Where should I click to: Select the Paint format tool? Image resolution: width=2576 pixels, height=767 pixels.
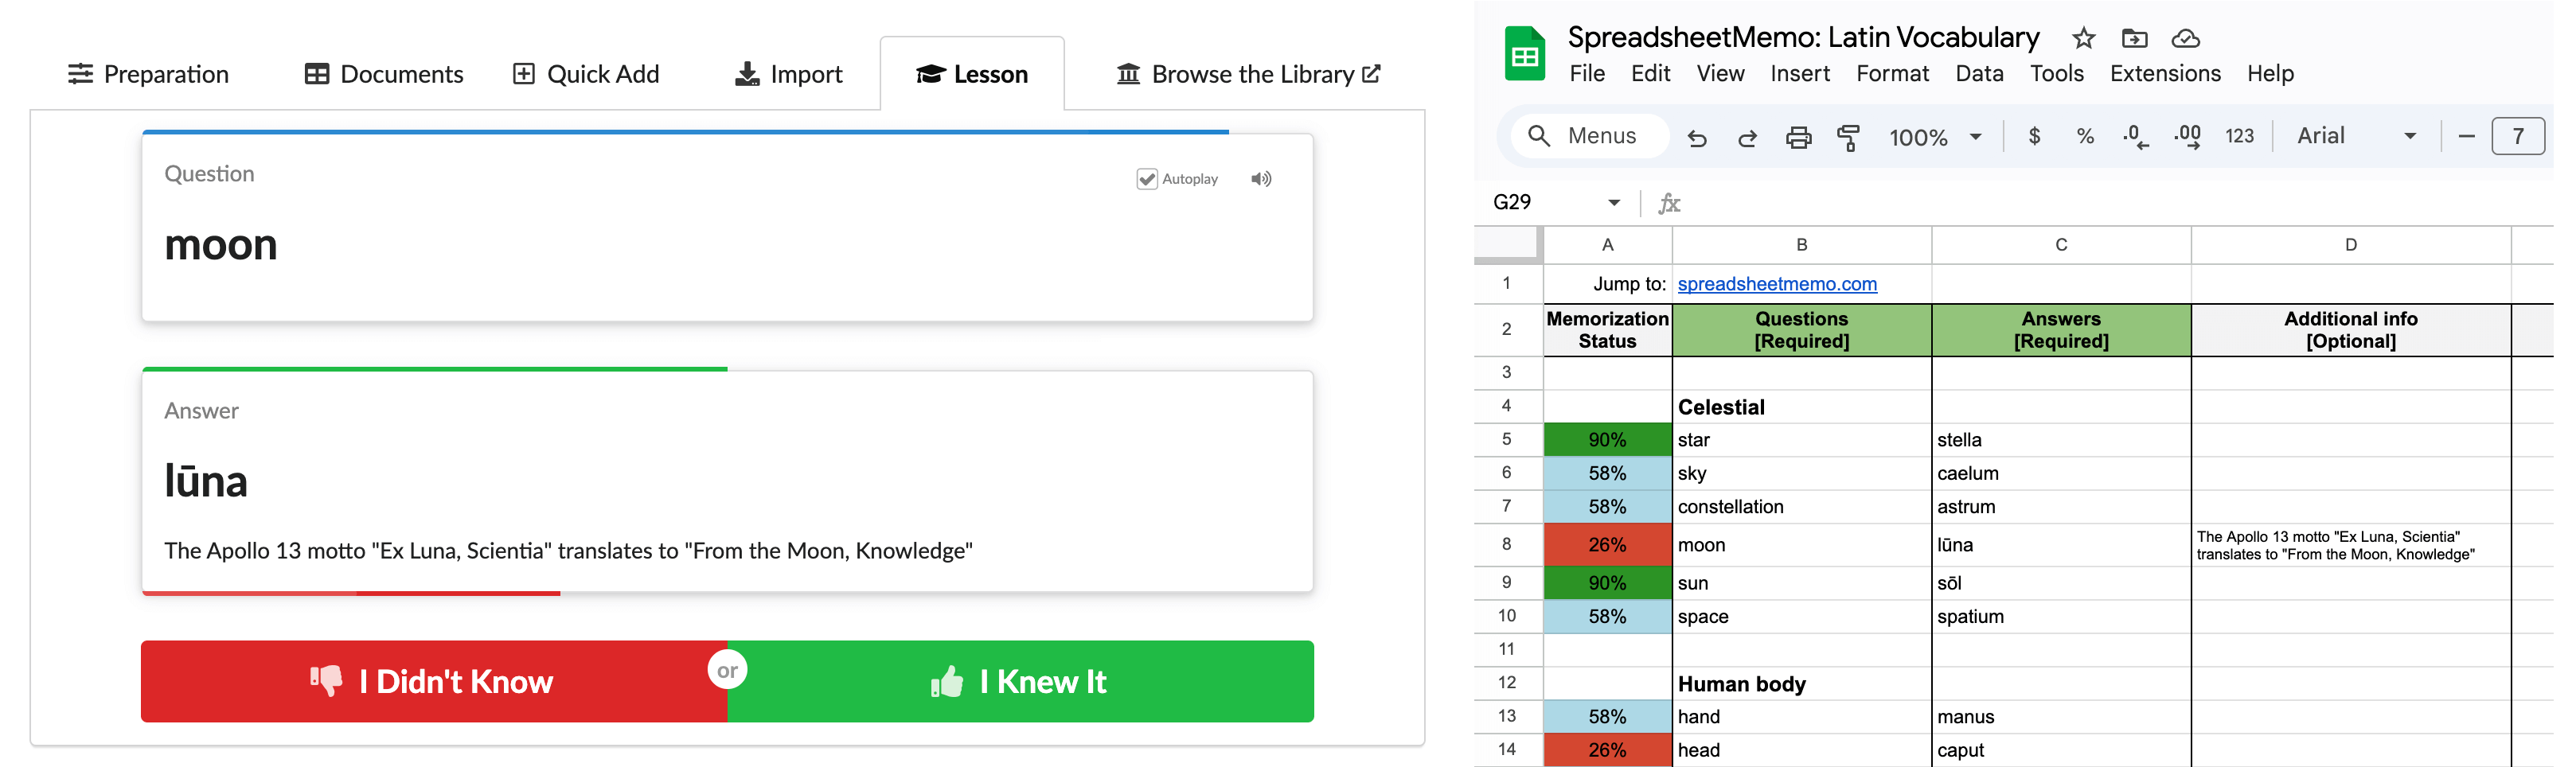(1849, 137)
